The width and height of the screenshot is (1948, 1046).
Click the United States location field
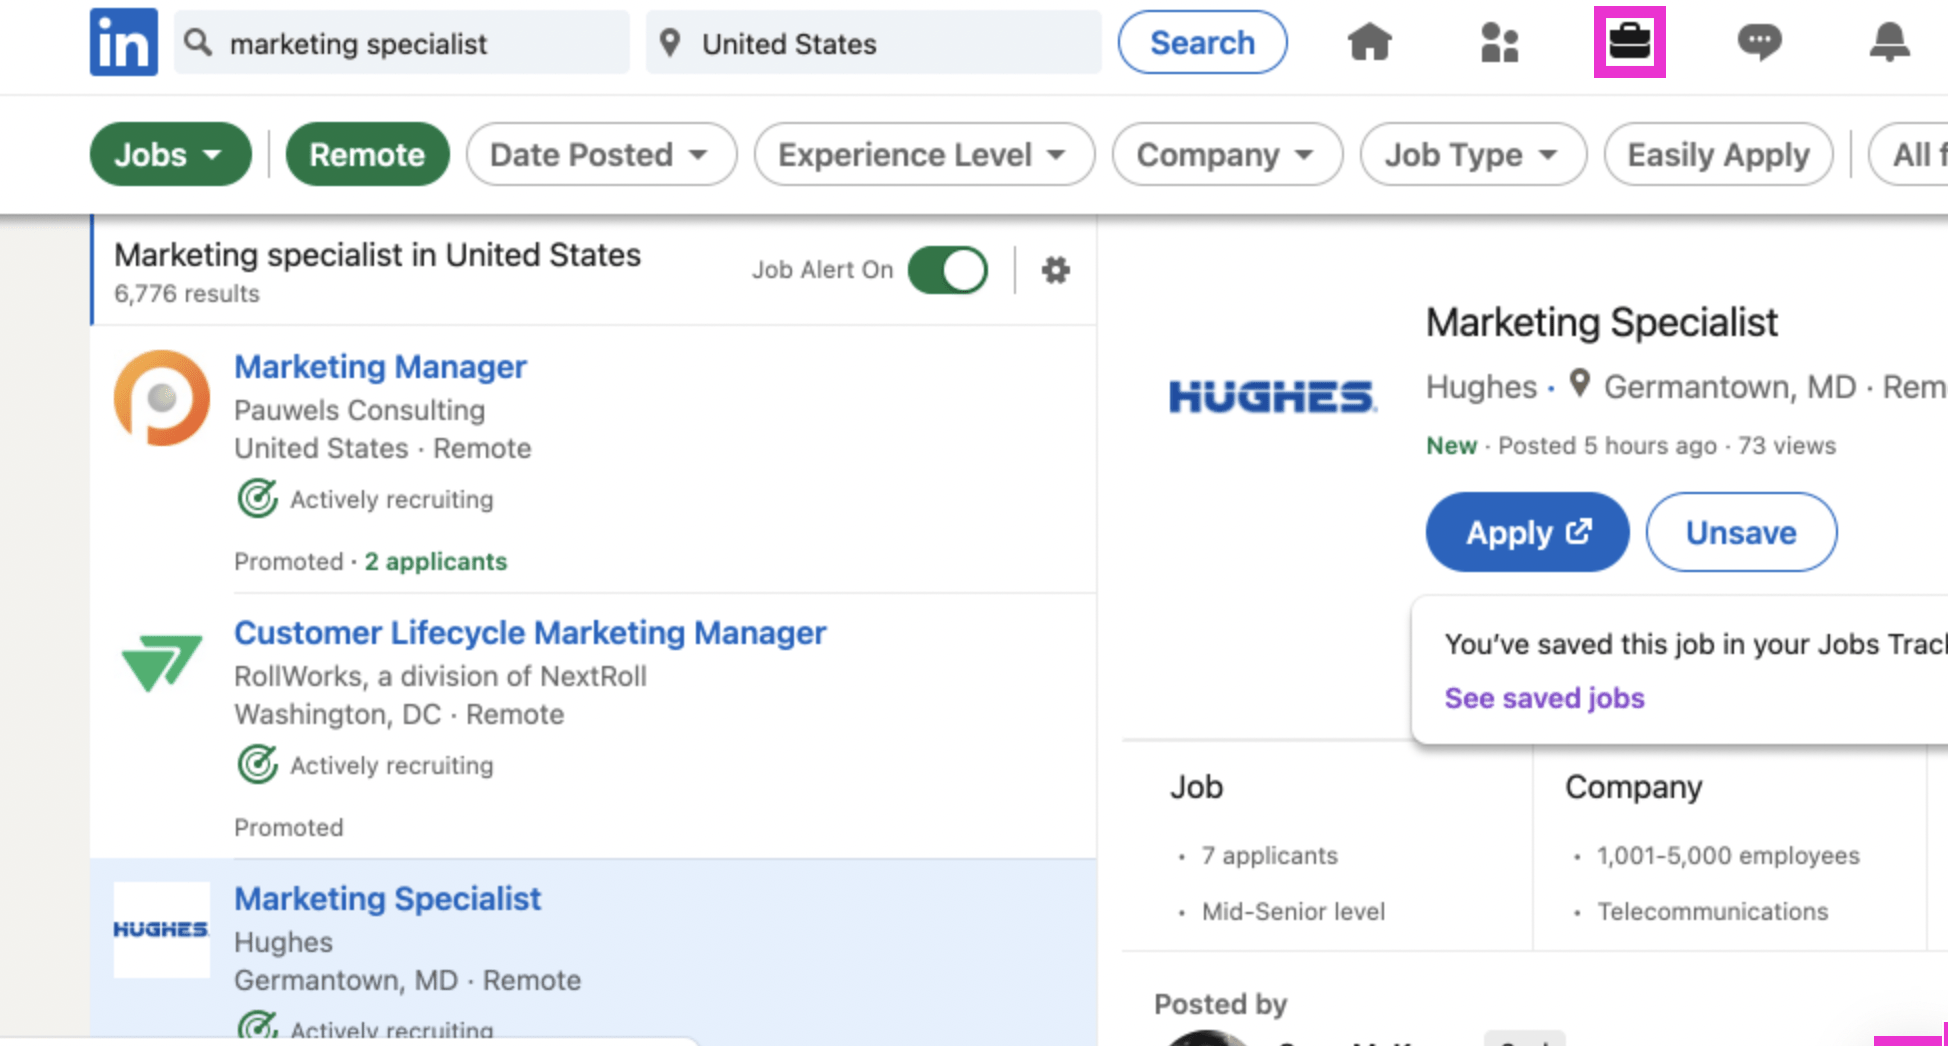click(874, 42)
